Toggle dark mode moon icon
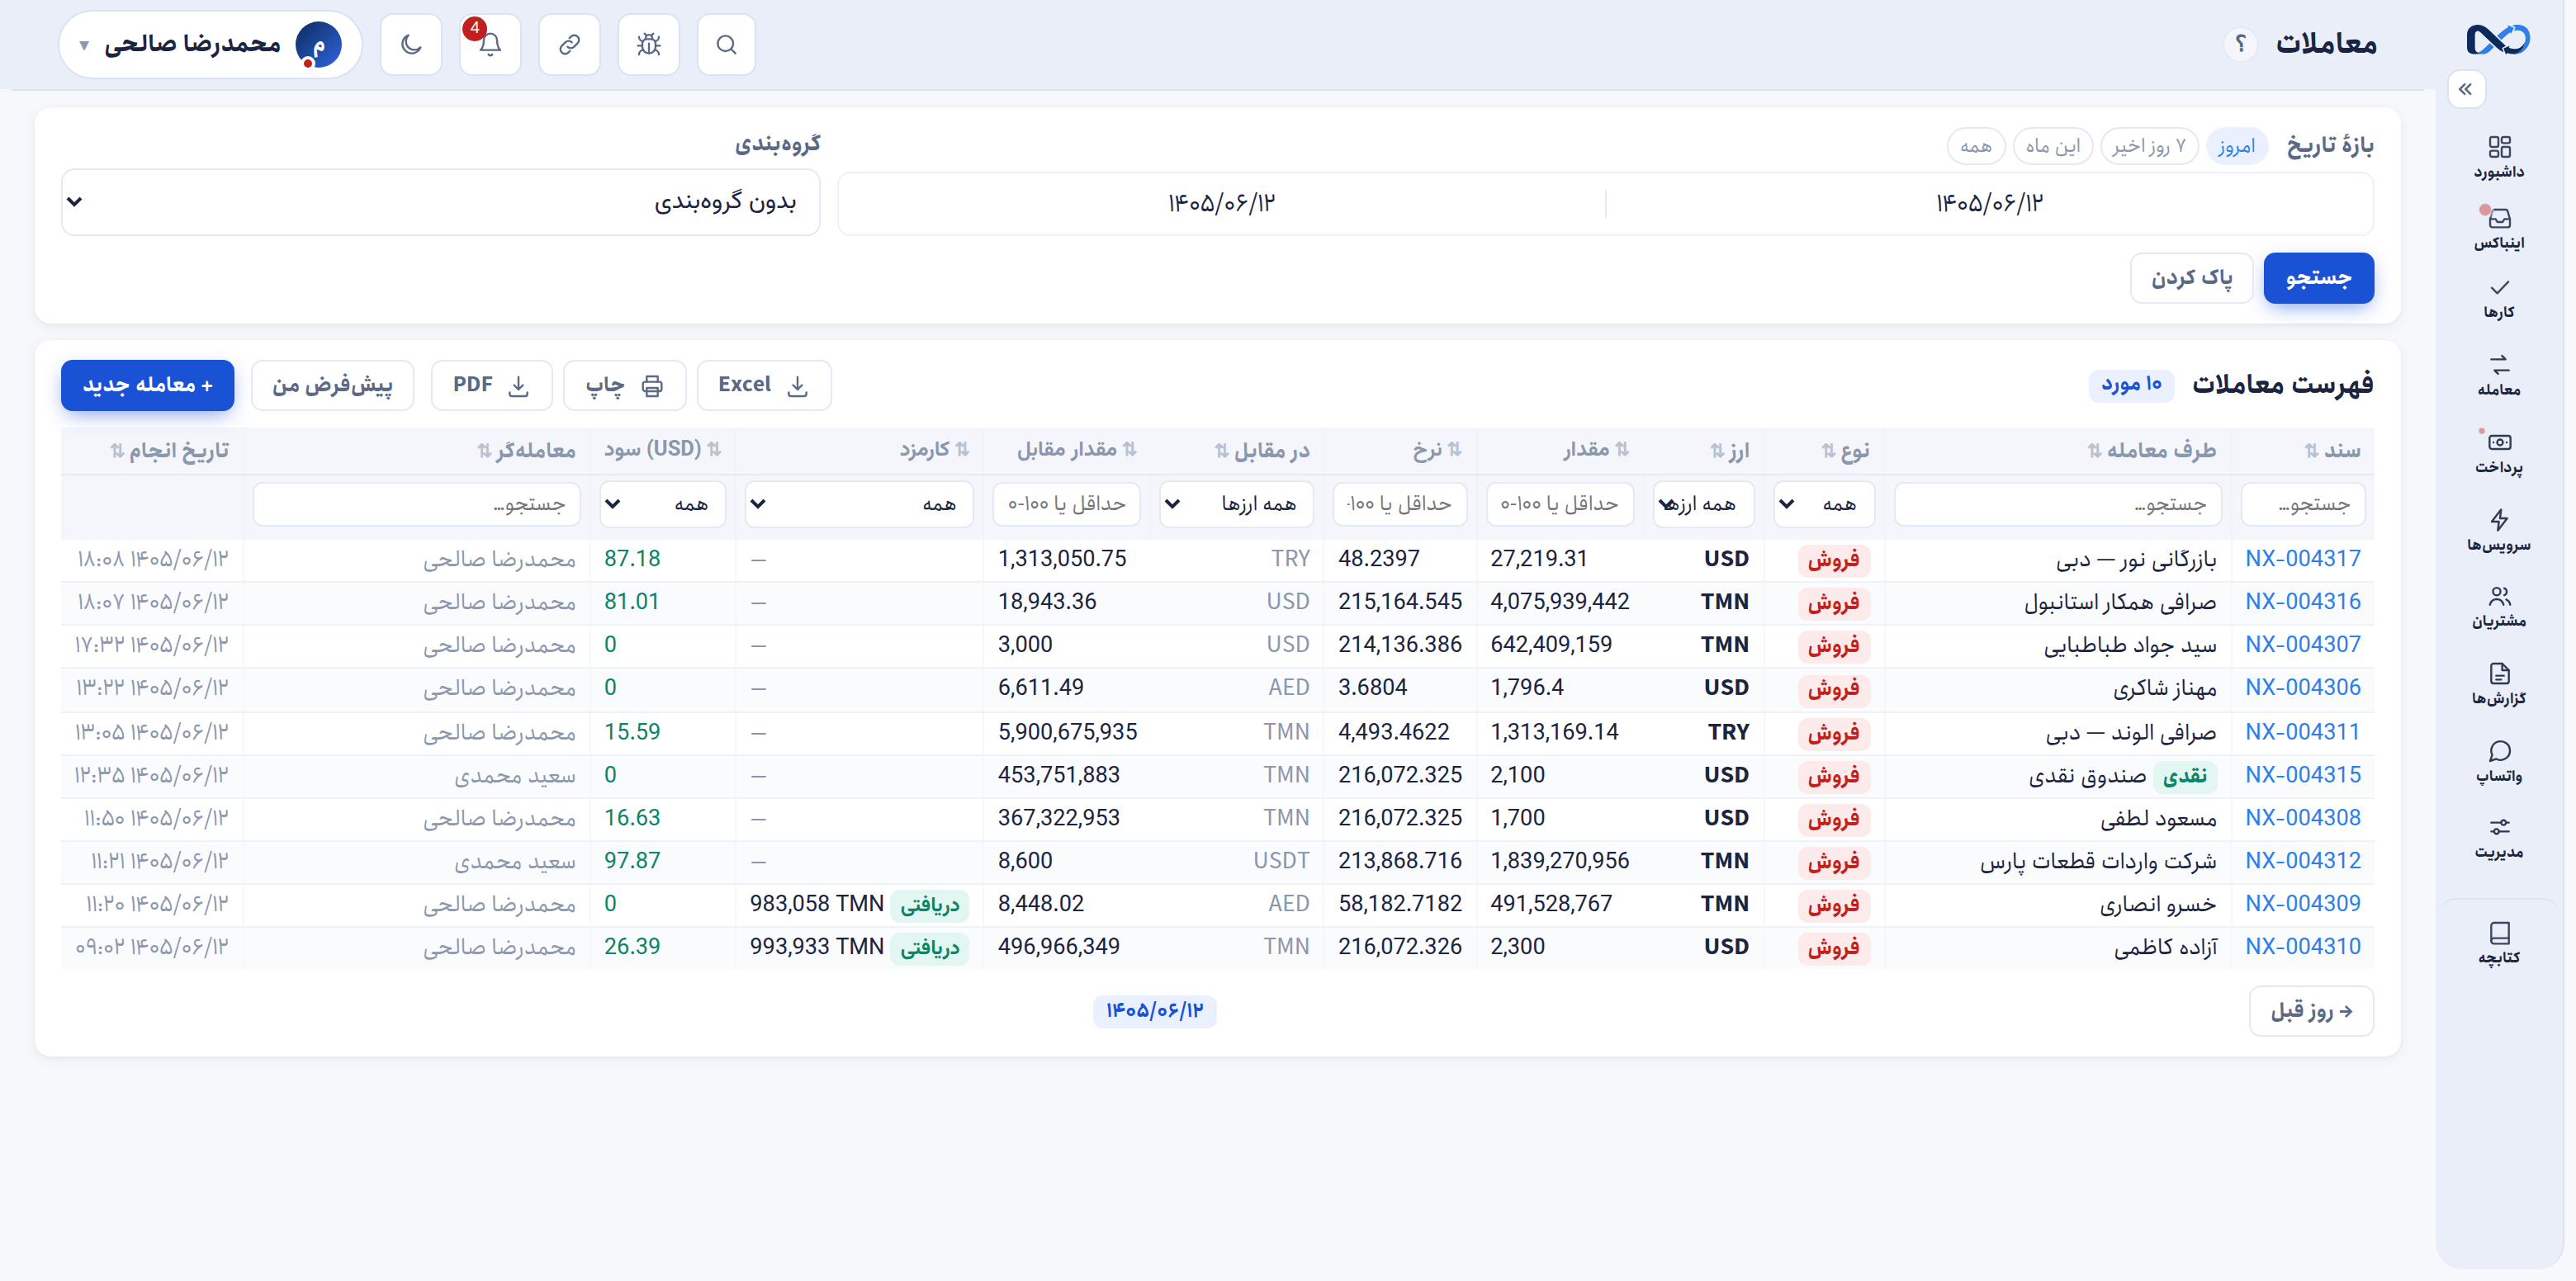The image size is (2576, 1281). (411, 44)
